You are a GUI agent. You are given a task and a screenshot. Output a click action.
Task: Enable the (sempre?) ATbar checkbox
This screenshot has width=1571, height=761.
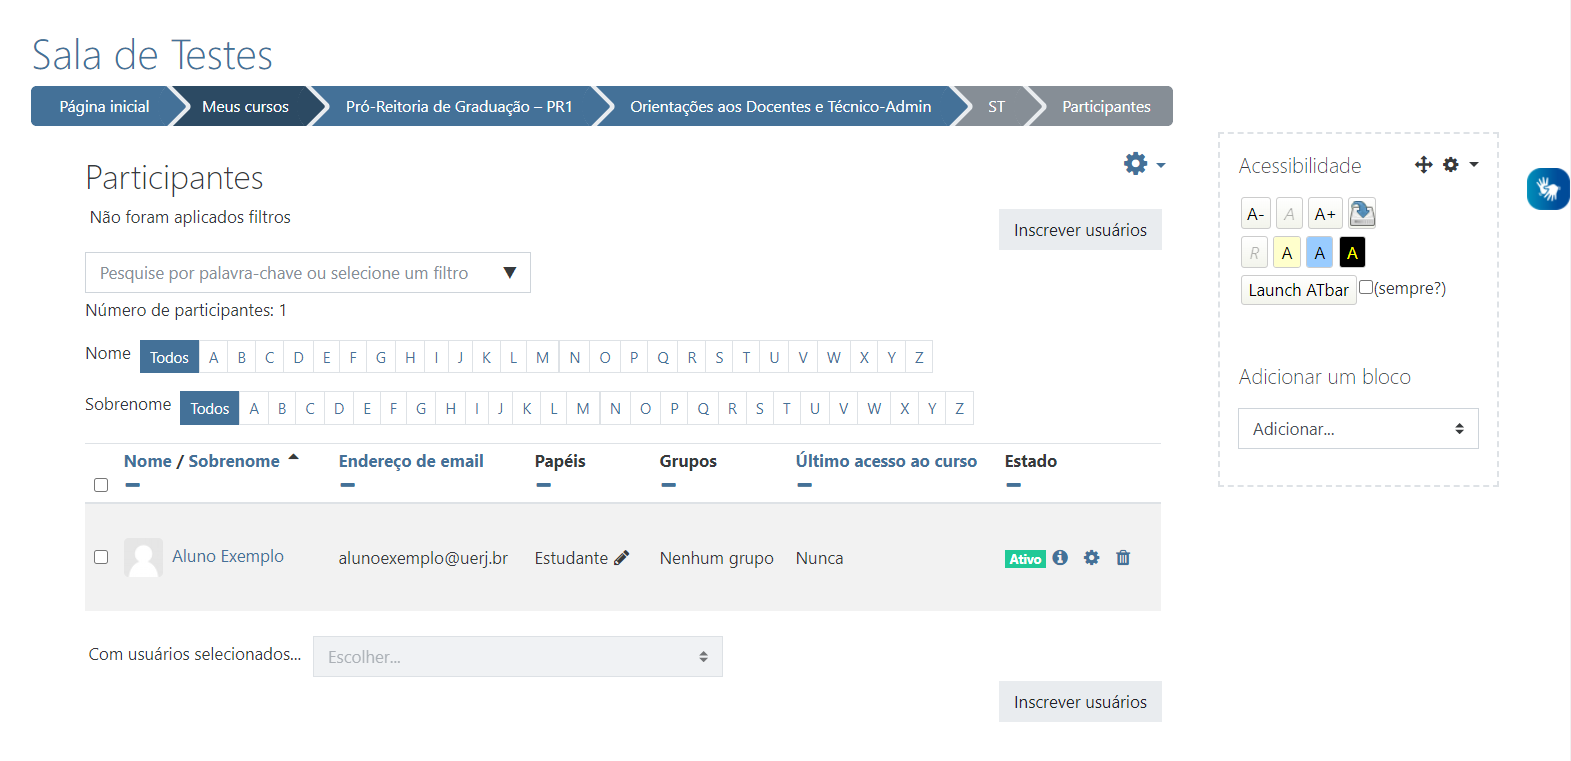[1366, 287]
